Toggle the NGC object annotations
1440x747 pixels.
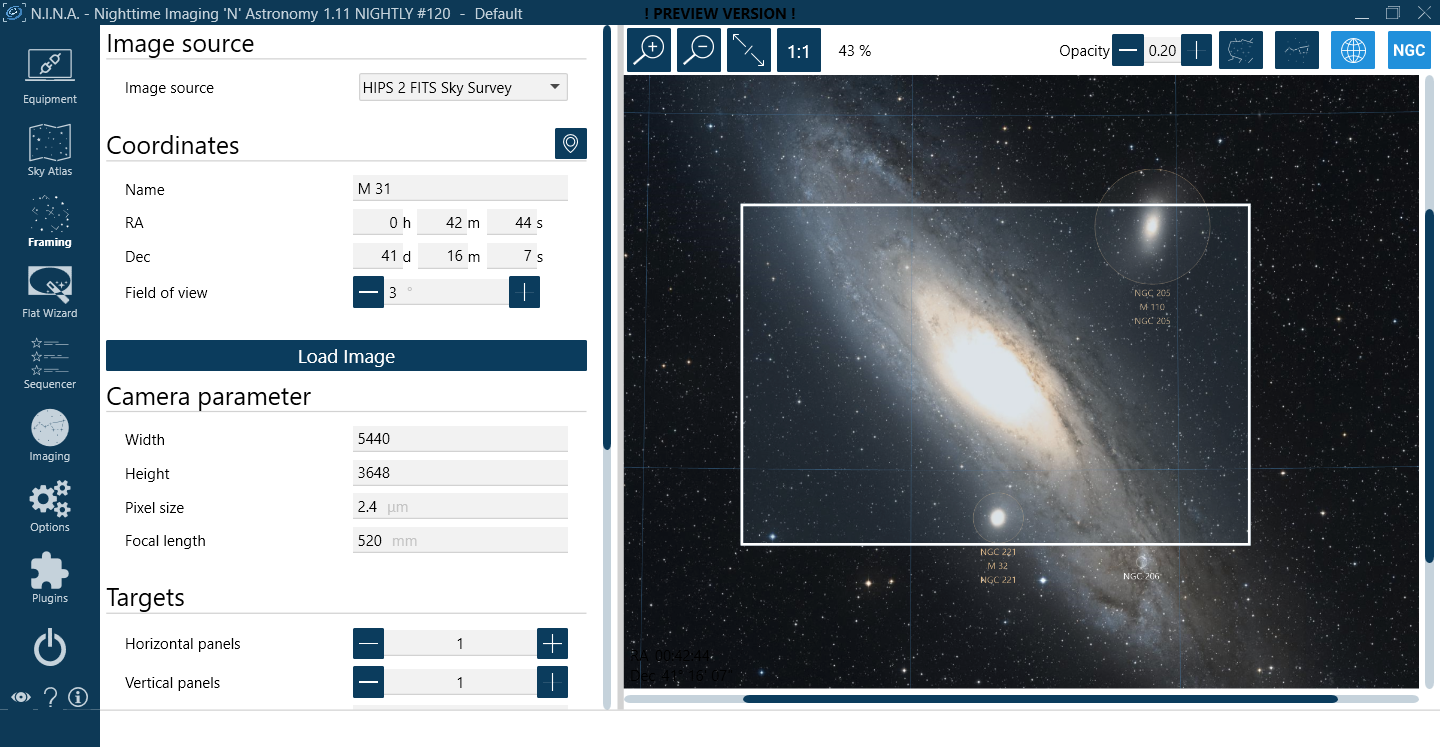tap(1409, 50)
